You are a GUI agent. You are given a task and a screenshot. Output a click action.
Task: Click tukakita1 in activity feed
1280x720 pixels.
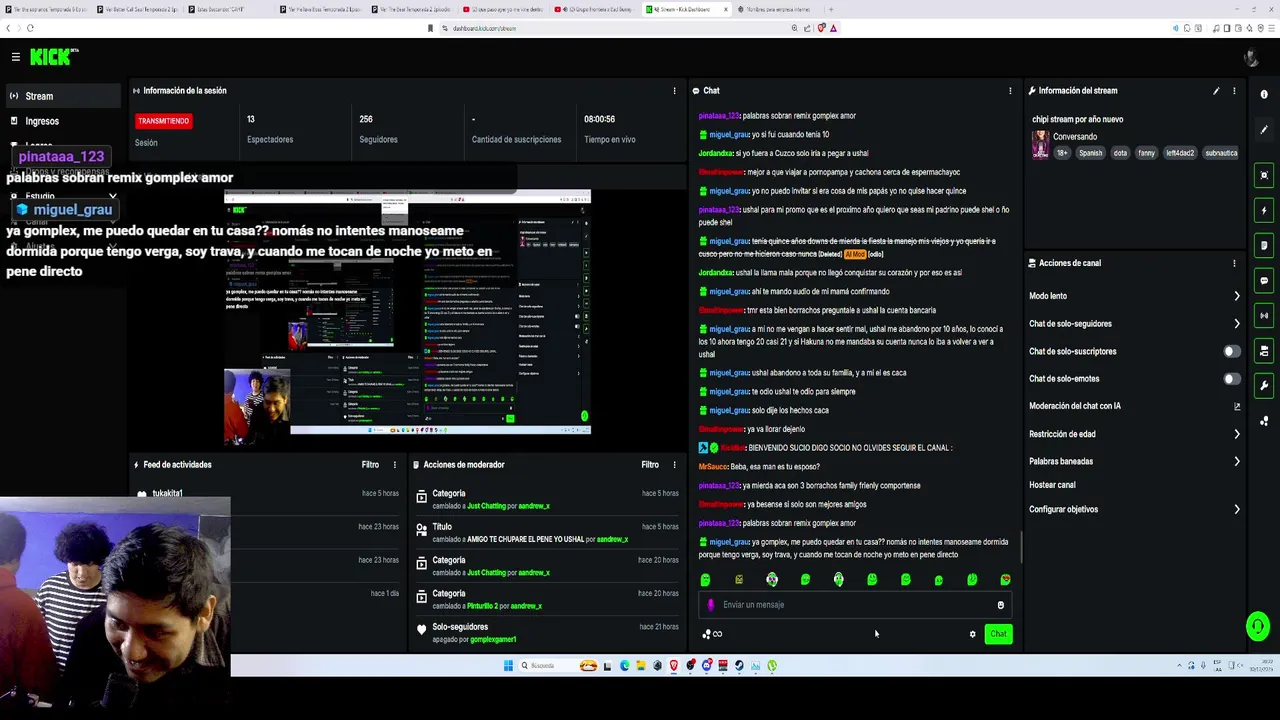[x=167, y=493]
